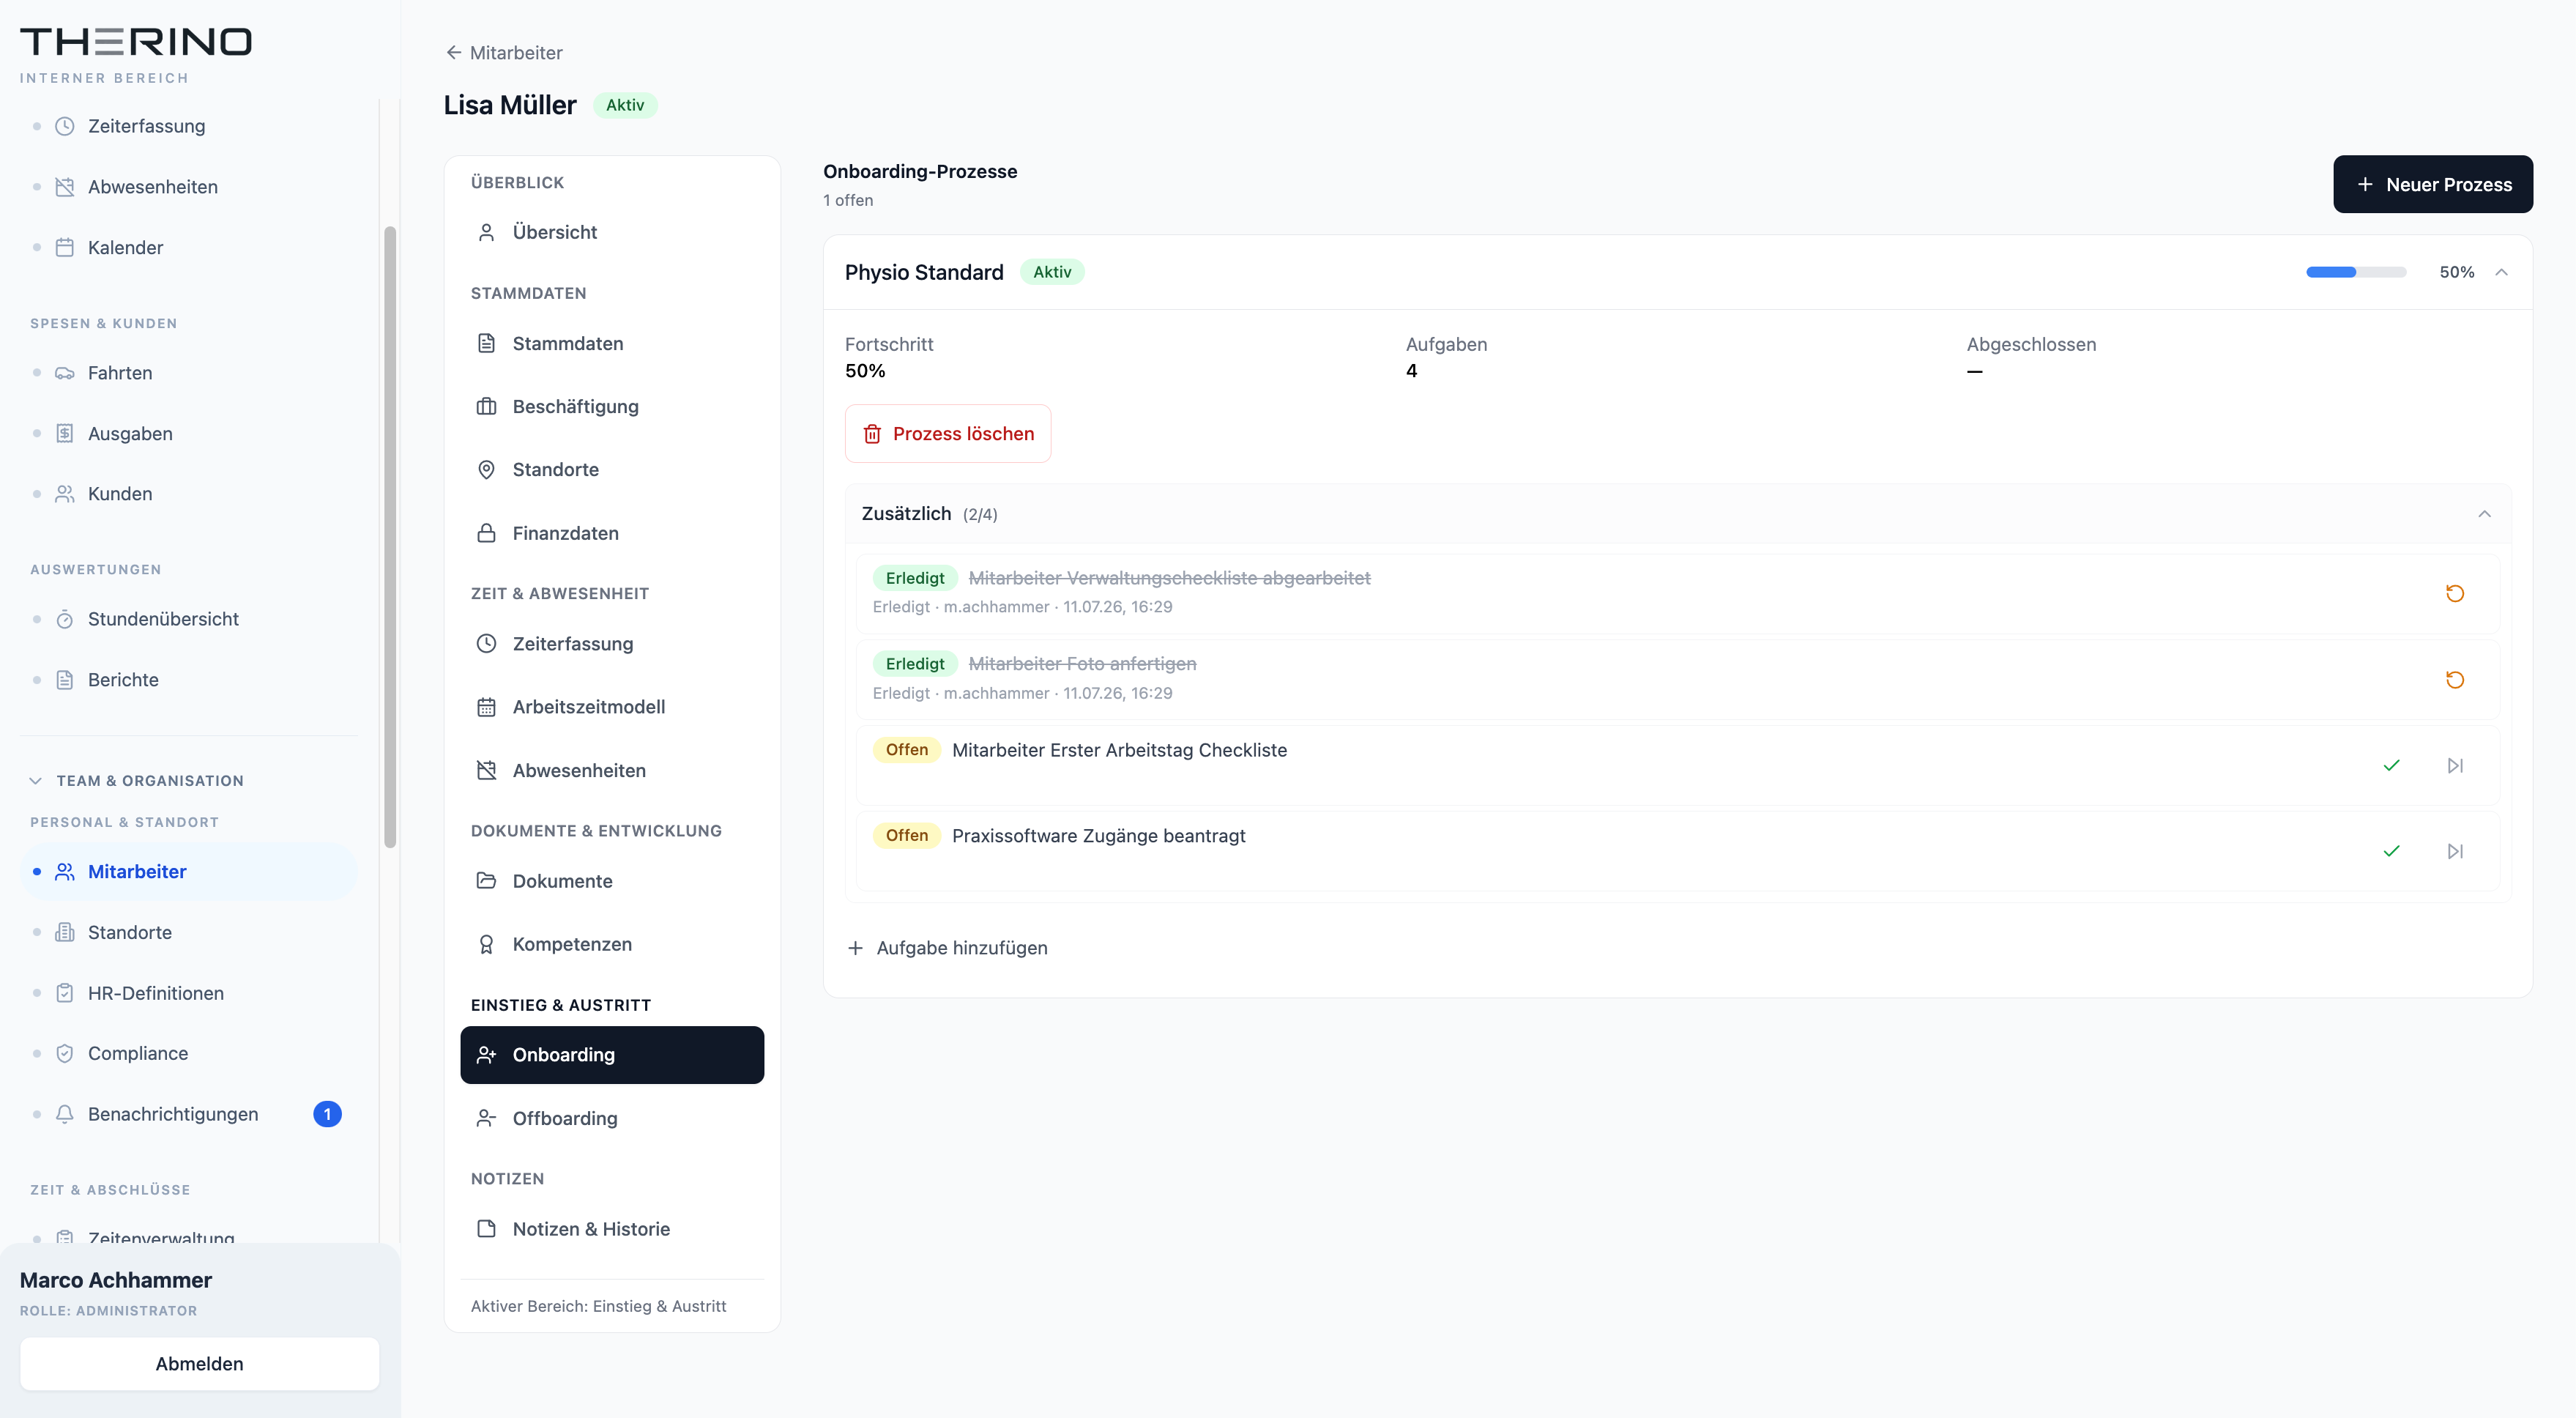The width and height of the screenshot is (2576, 1418).
Task: Click the Physio Standard progress bar
Action: (2355, 272)
